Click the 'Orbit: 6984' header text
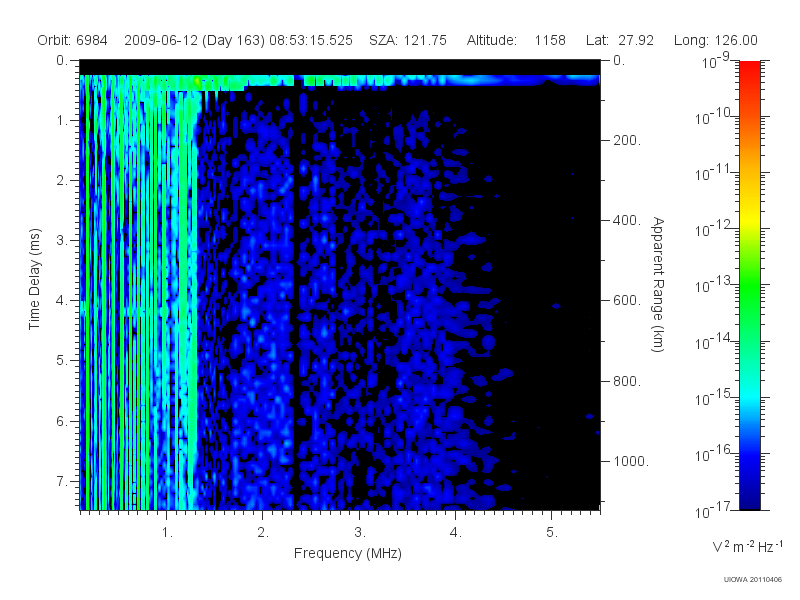800x600 pixels. (72, 40)
